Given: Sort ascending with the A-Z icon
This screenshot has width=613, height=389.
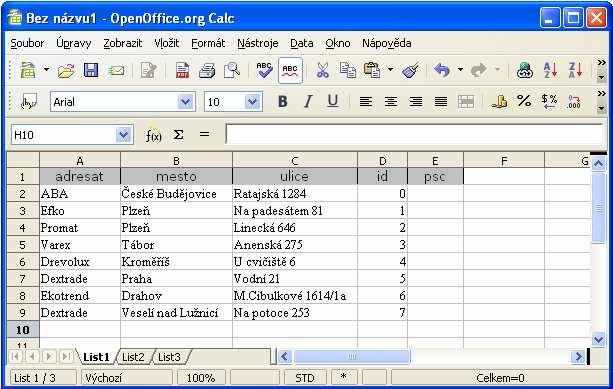Looking at the screenshot, I should click(x=550, y=71).
